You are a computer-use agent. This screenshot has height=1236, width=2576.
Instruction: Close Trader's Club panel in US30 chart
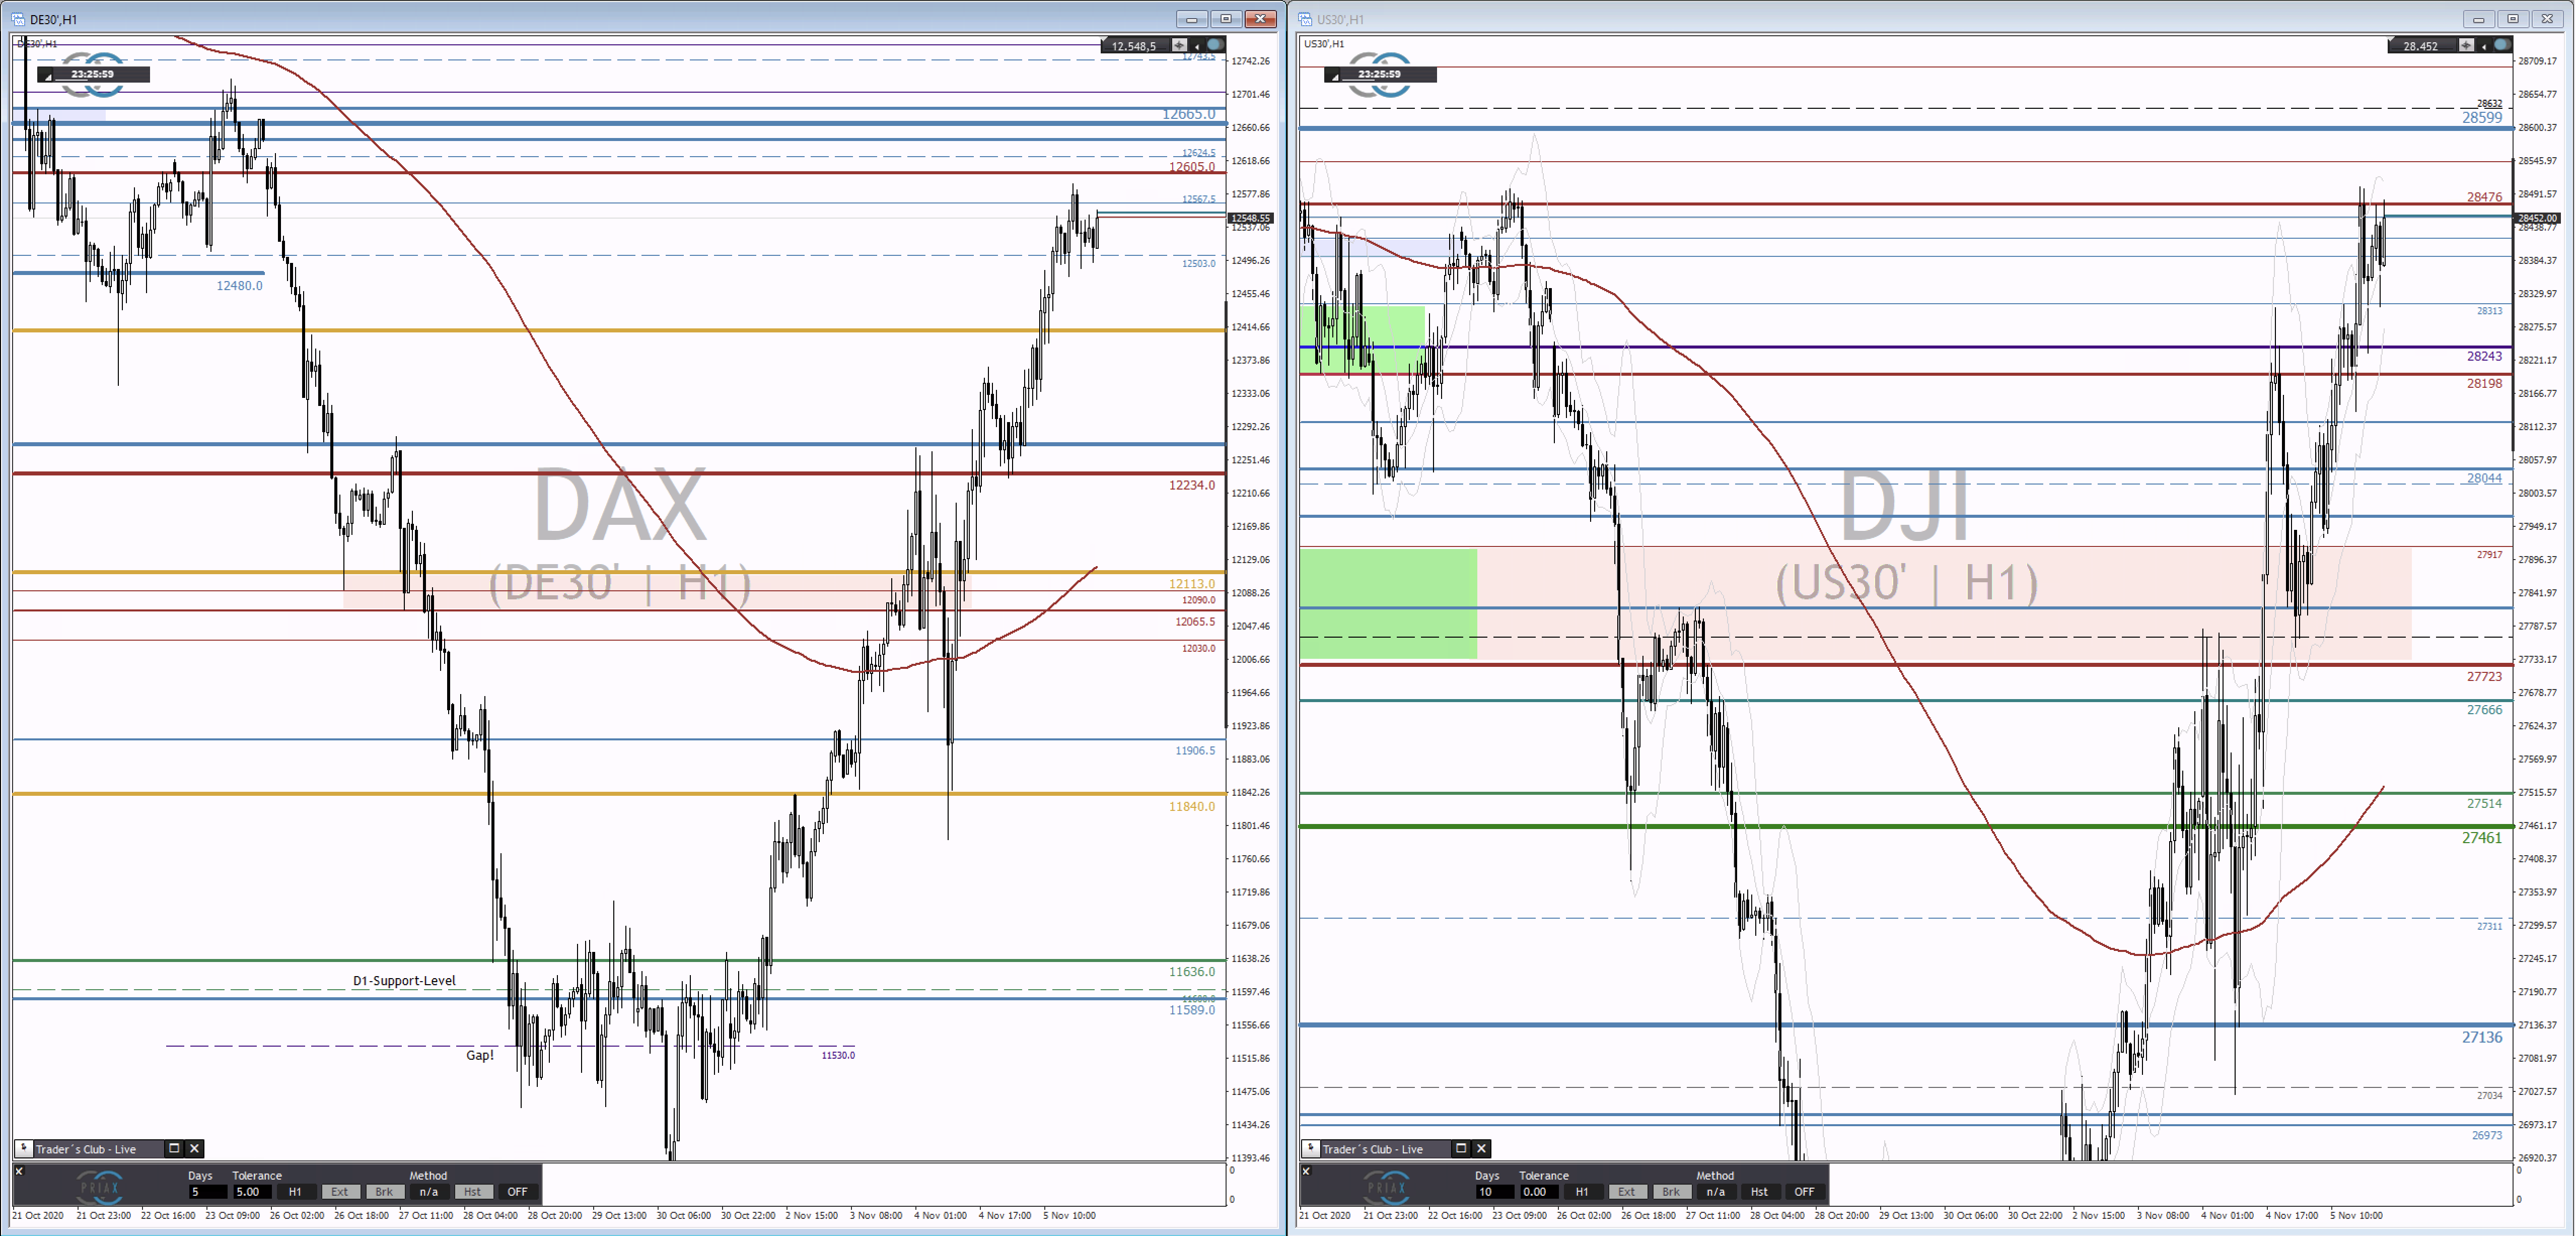coord(1482,1148)
